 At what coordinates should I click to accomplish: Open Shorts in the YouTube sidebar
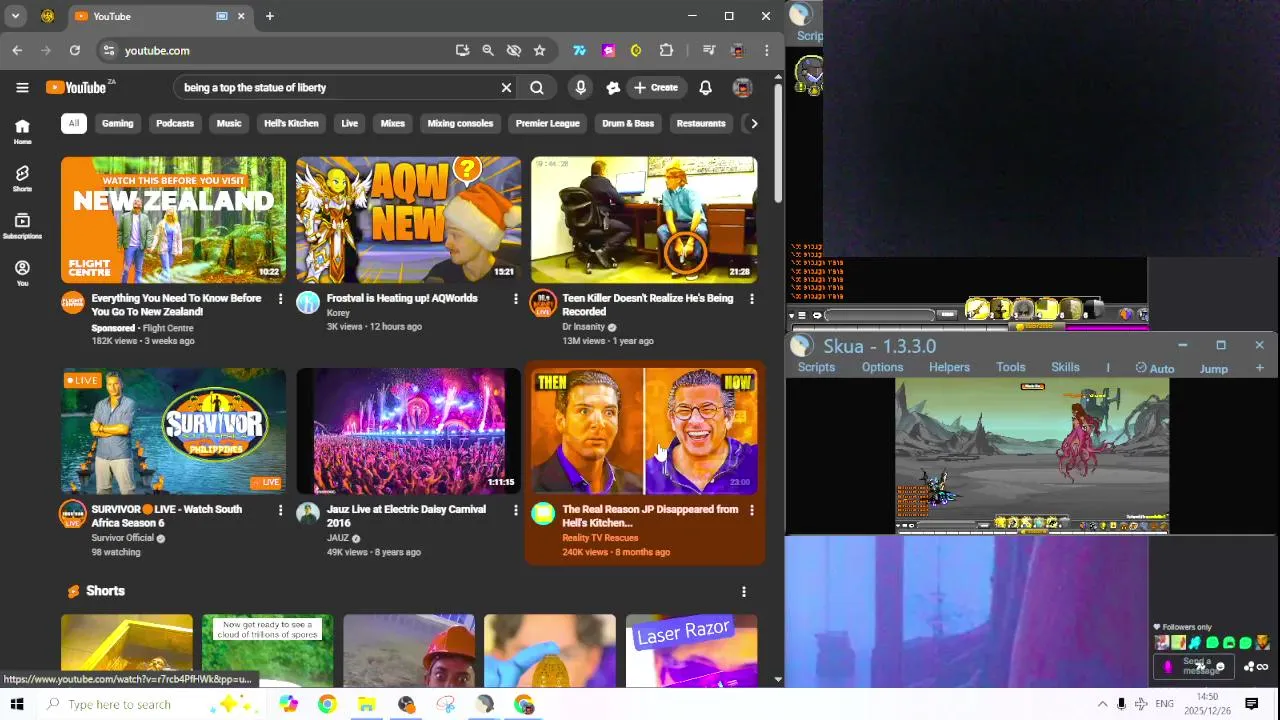coord(22,178)
